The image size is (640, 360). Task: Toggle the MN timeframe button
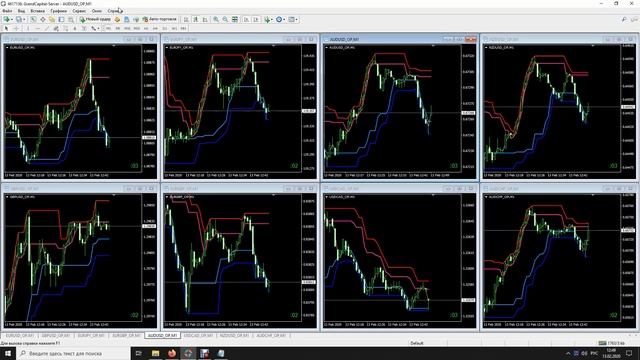click(x=183, y=28)
